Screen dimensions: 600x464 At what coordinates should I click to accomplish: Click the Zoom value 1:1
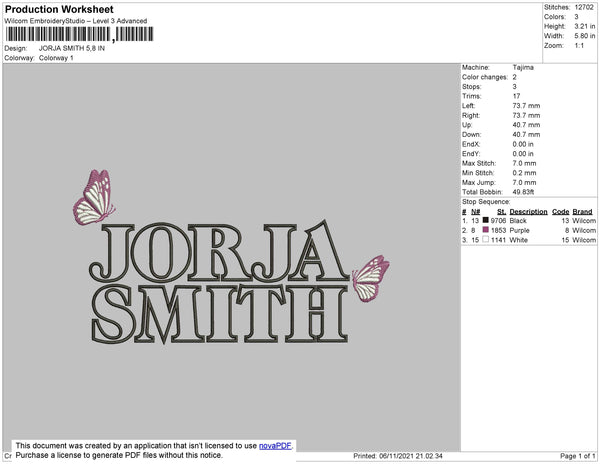pyautogui.click(x=579, y=46)
